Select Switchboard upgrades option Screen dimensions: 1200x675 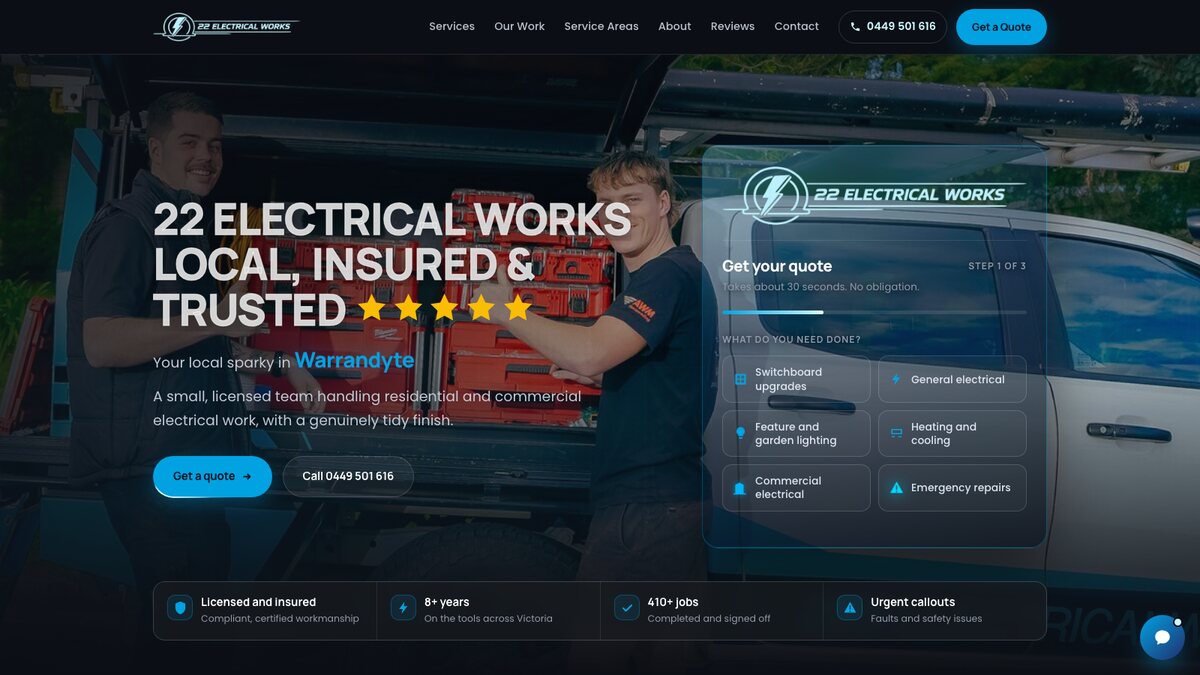click(796, 379)
